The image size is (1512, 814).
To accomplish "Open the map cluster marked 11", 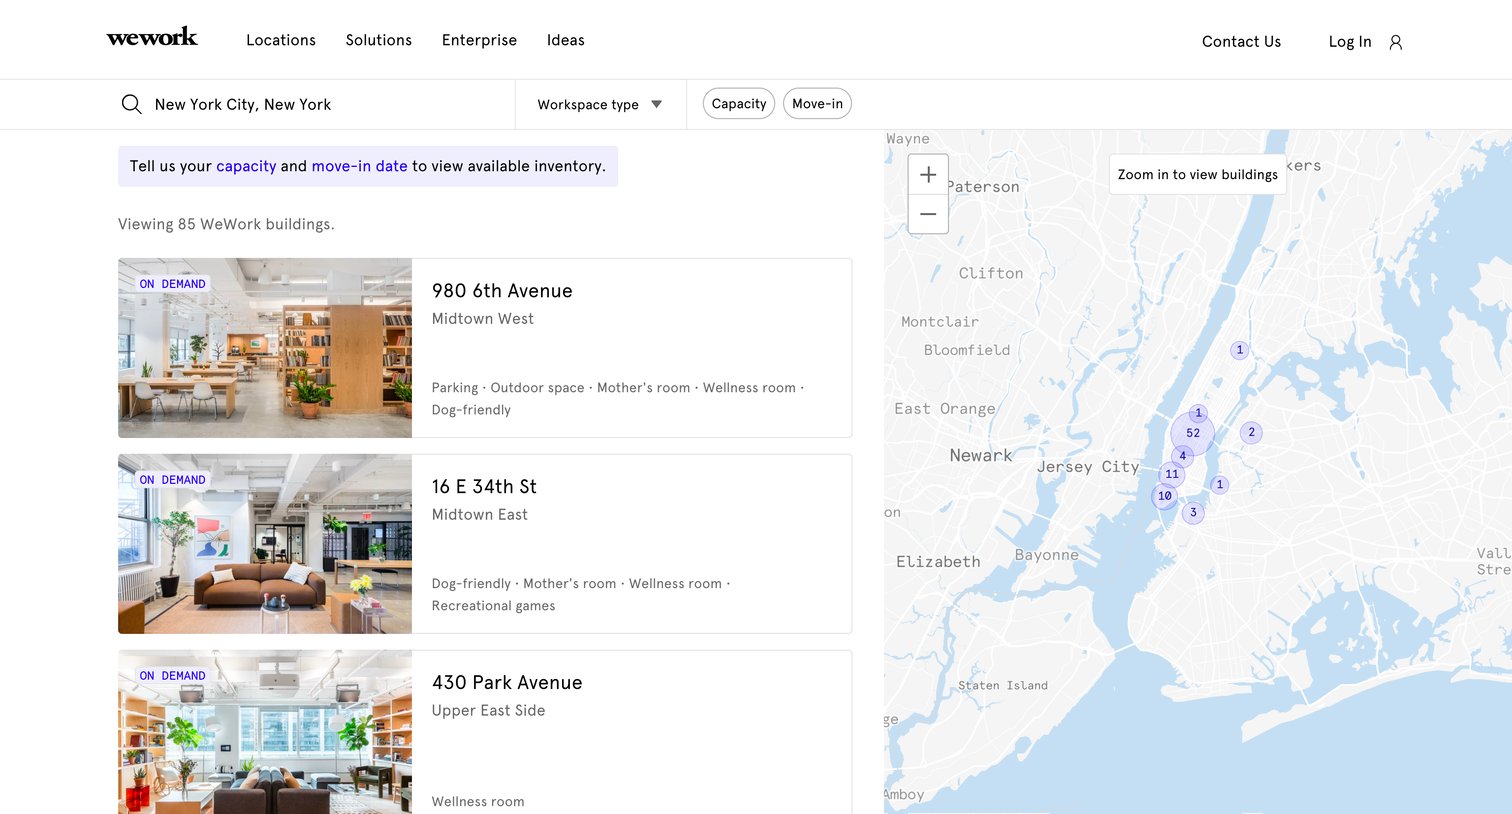I will [x=1172, y=474].
